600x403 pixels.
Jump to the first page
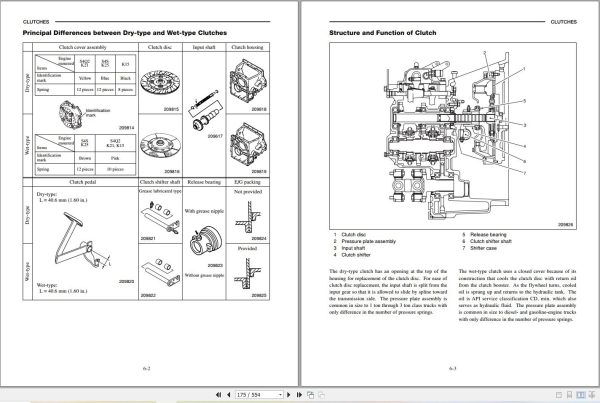click(218, 395)
